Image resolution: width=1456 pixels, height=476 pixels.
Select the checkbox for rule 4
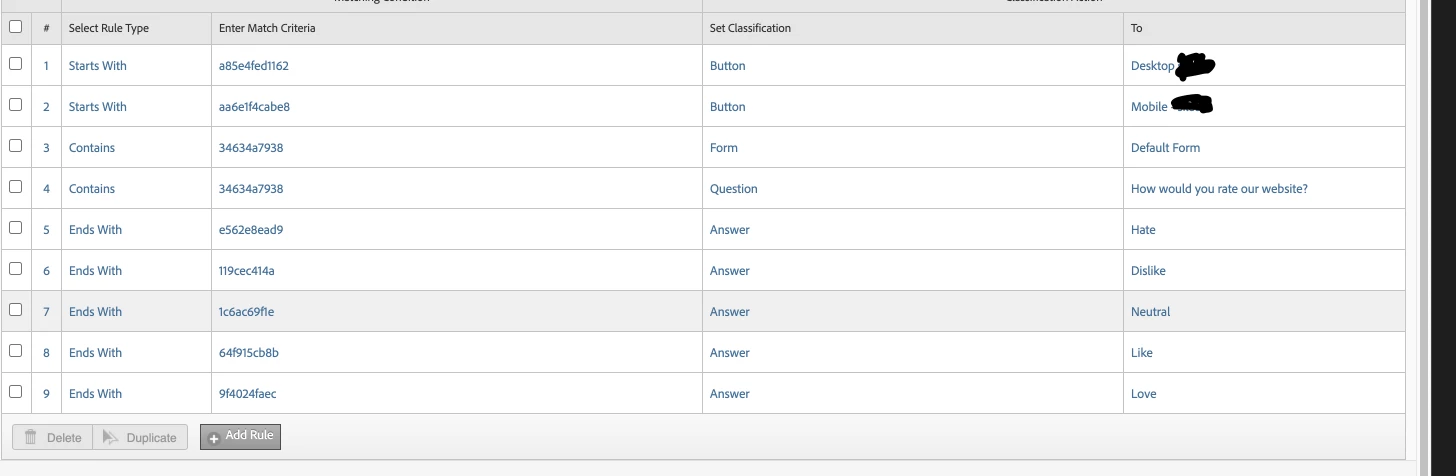(15, 187)
